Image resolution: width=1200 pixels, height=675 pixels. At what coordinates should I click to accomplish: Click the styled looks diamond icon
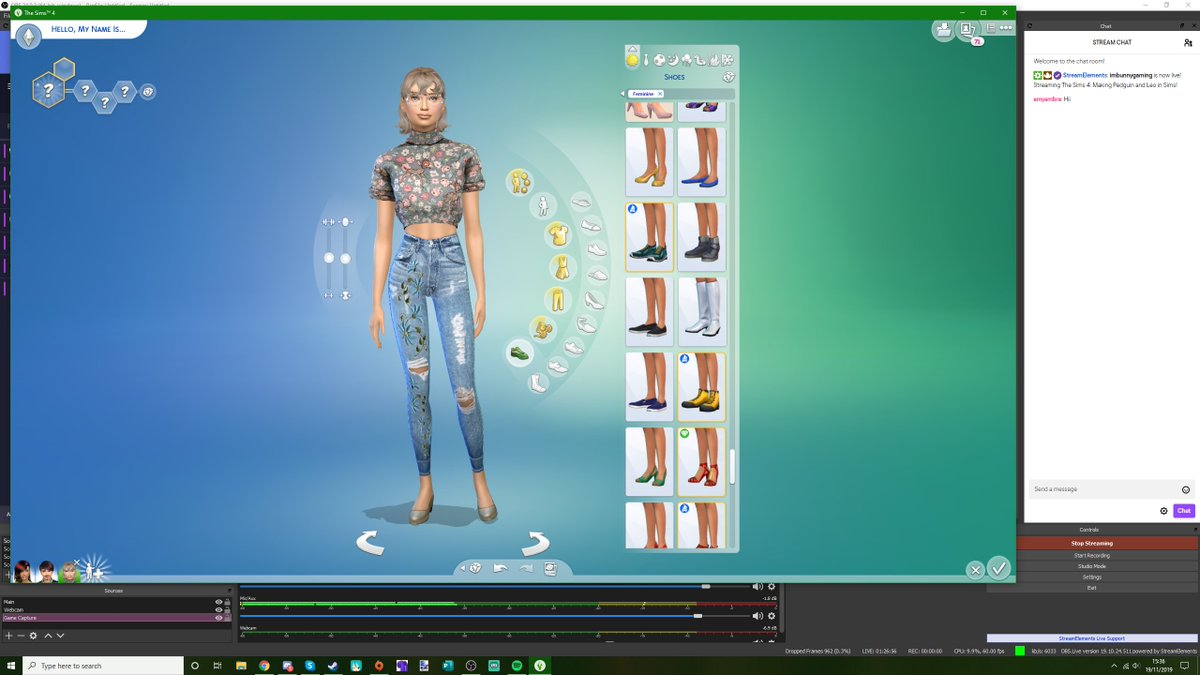pyautogui.click(x=728, y=77)
